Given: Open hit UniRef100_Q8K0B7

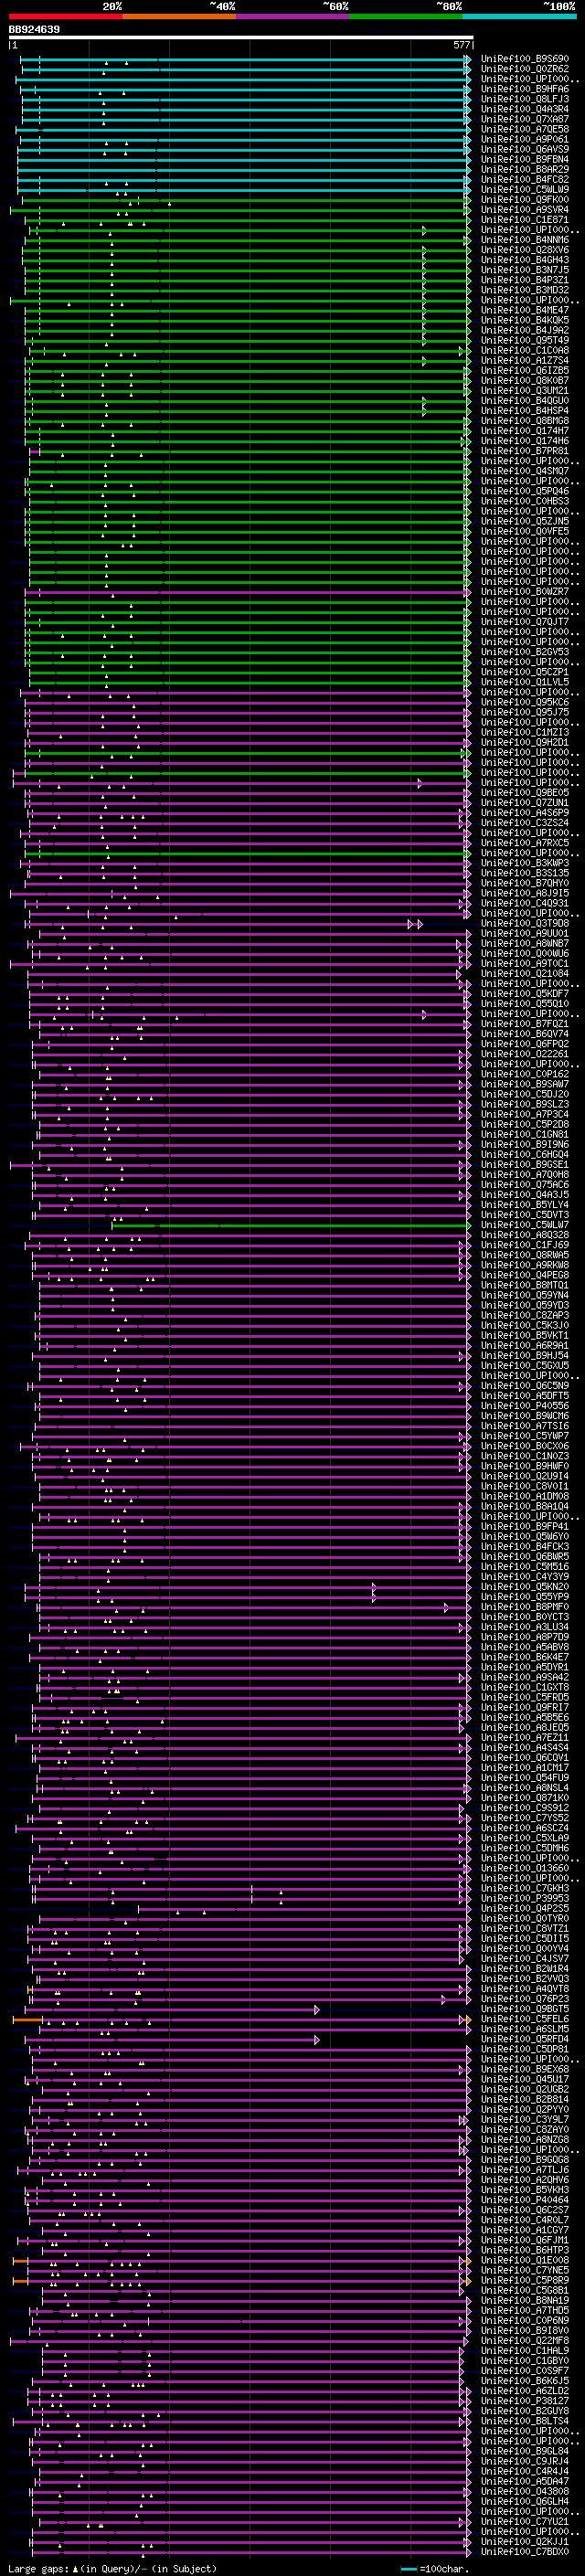Looking at the screenshot, I should point(525,381).
